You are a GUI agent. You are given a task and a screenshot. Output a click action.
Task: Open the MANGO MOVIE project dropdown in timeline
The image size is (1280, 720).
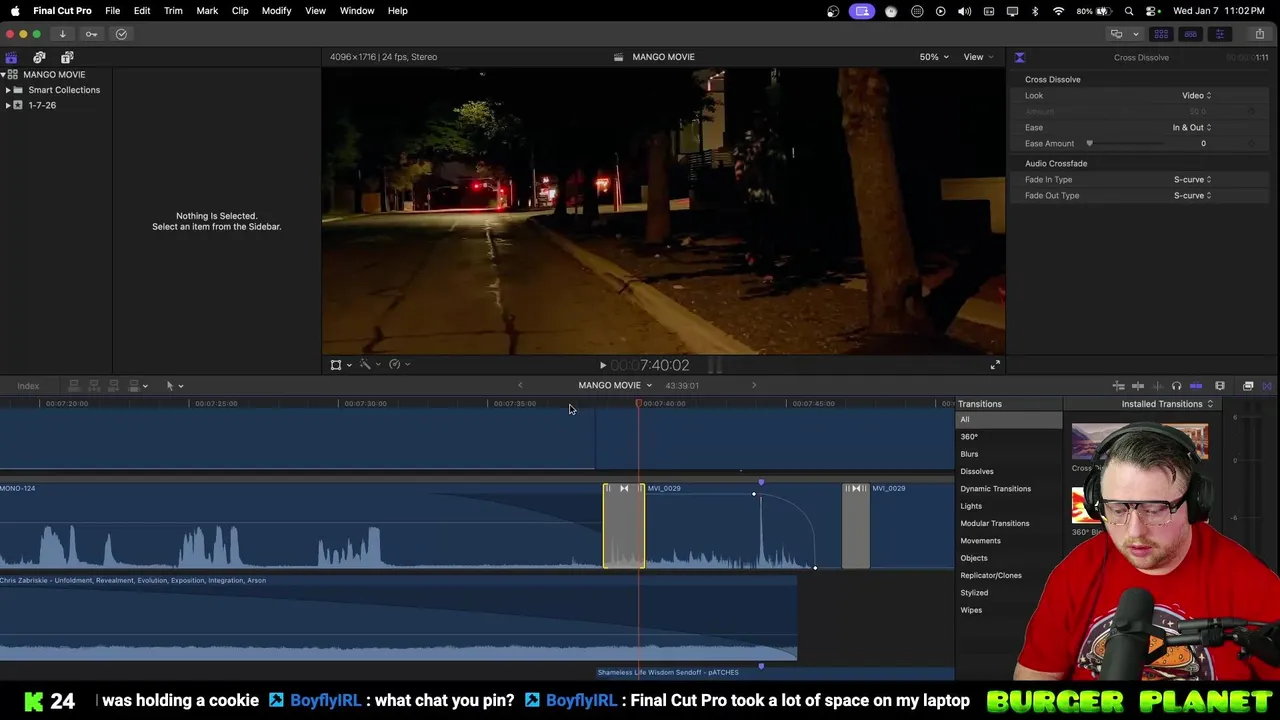[615, 385]
